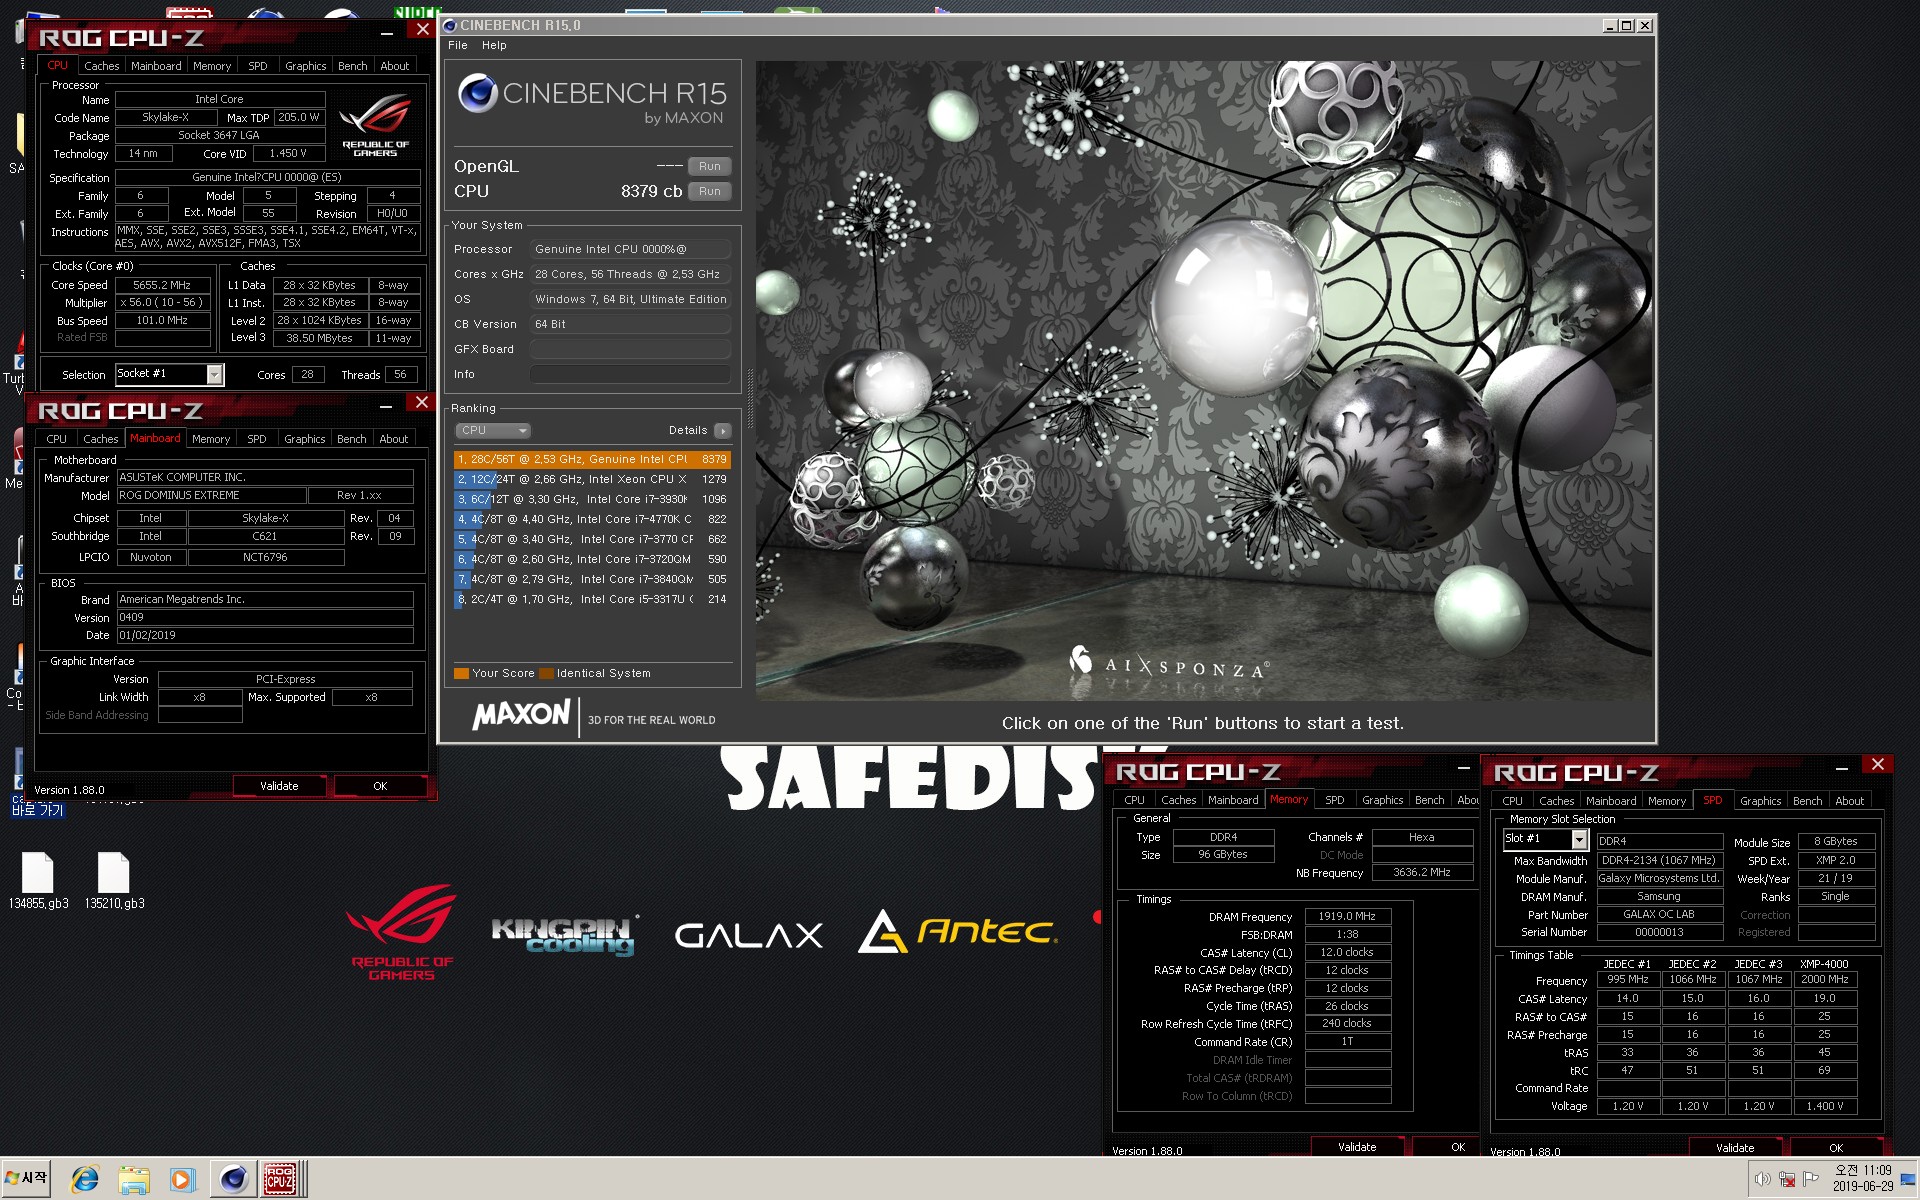Click the GFX Board field in Cinebench
The image size is (1920, 1200).
[x=630, y=349]
